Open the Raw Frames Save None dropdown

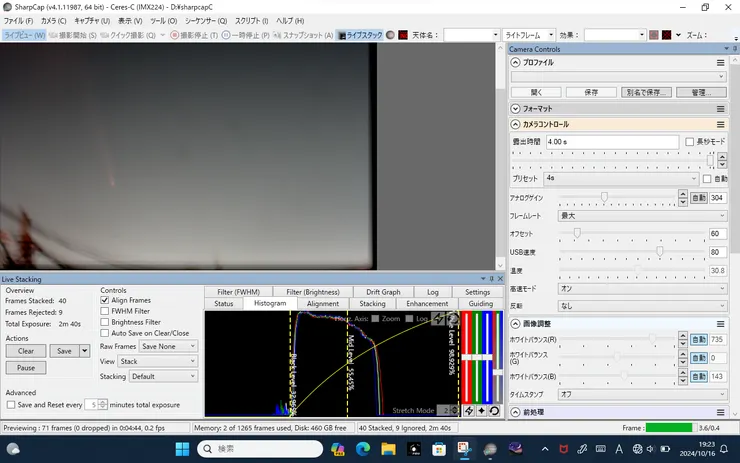coord(168,346)
